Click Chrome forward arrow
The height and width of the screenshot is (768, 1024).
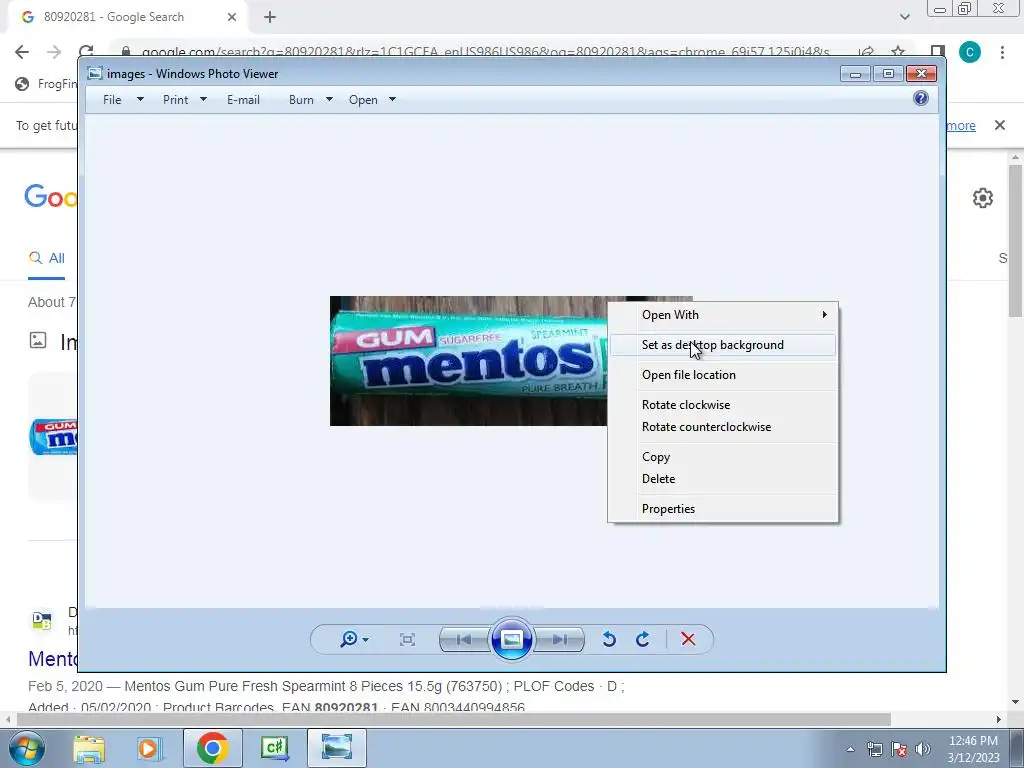coord(54,52)
